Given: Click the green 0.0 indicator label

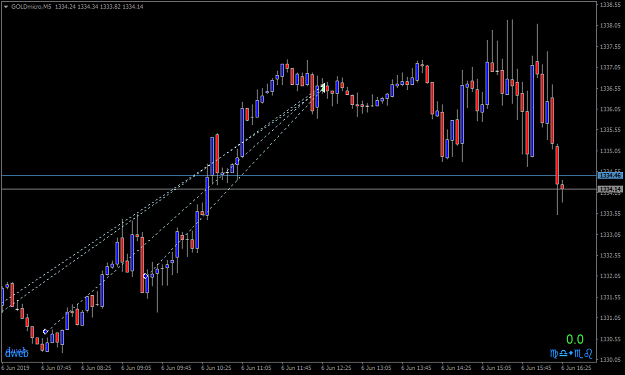Looking at the screenshot, I should coord(575,340).
